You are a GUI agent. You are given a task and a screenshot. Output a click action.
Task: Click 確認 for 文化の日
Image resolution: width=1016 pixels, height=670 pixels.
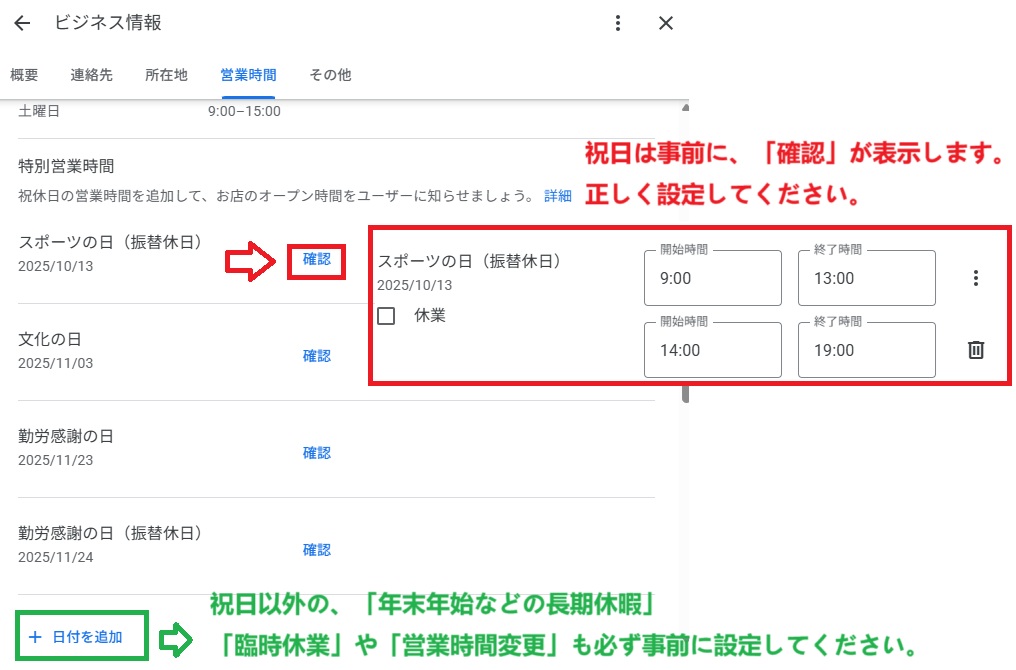tap(317, 356)
